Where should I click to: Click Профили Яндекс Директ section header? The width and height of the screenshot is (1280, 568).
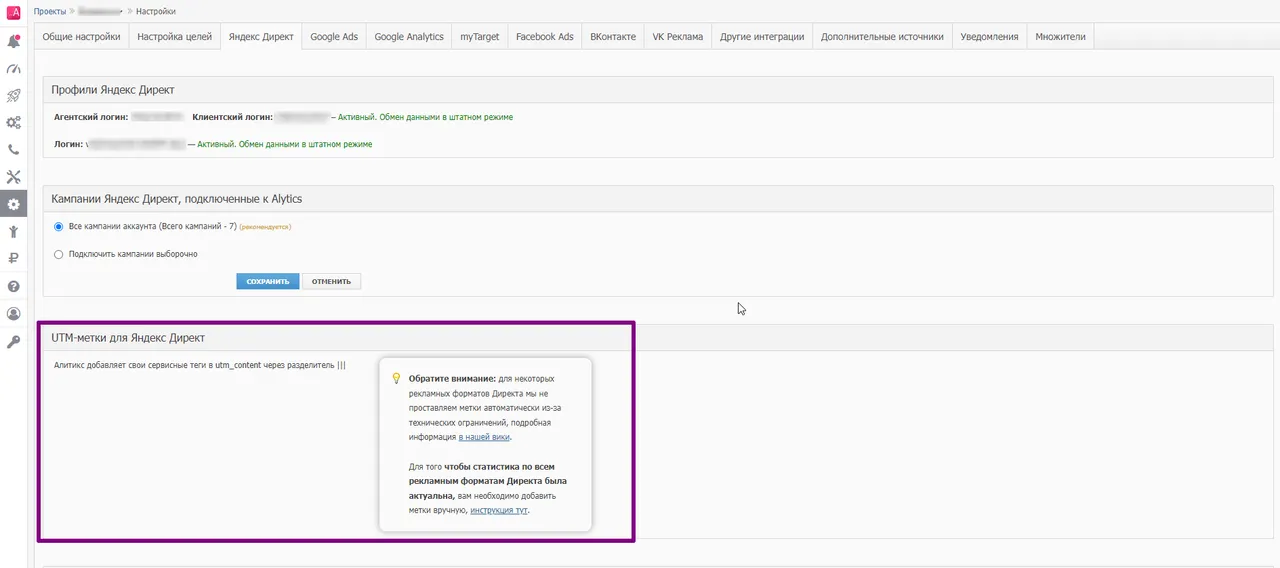[x=113, y=90]
